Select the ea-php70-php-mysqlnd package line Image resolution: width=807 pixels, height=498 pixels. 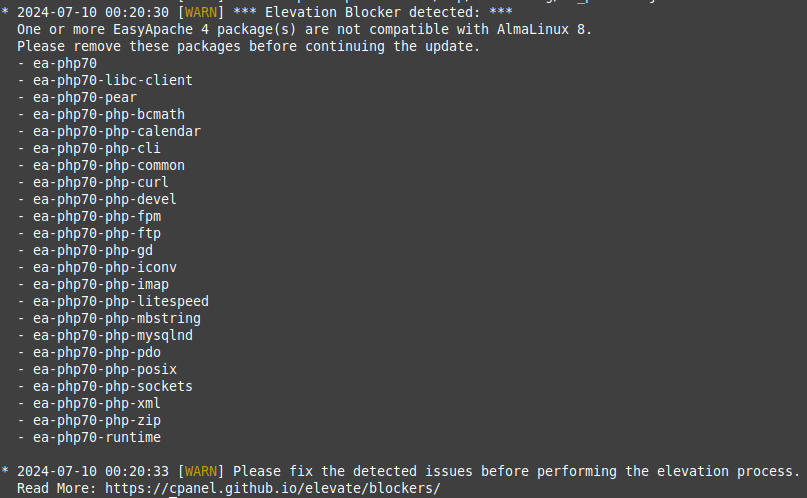click(112, 335)
